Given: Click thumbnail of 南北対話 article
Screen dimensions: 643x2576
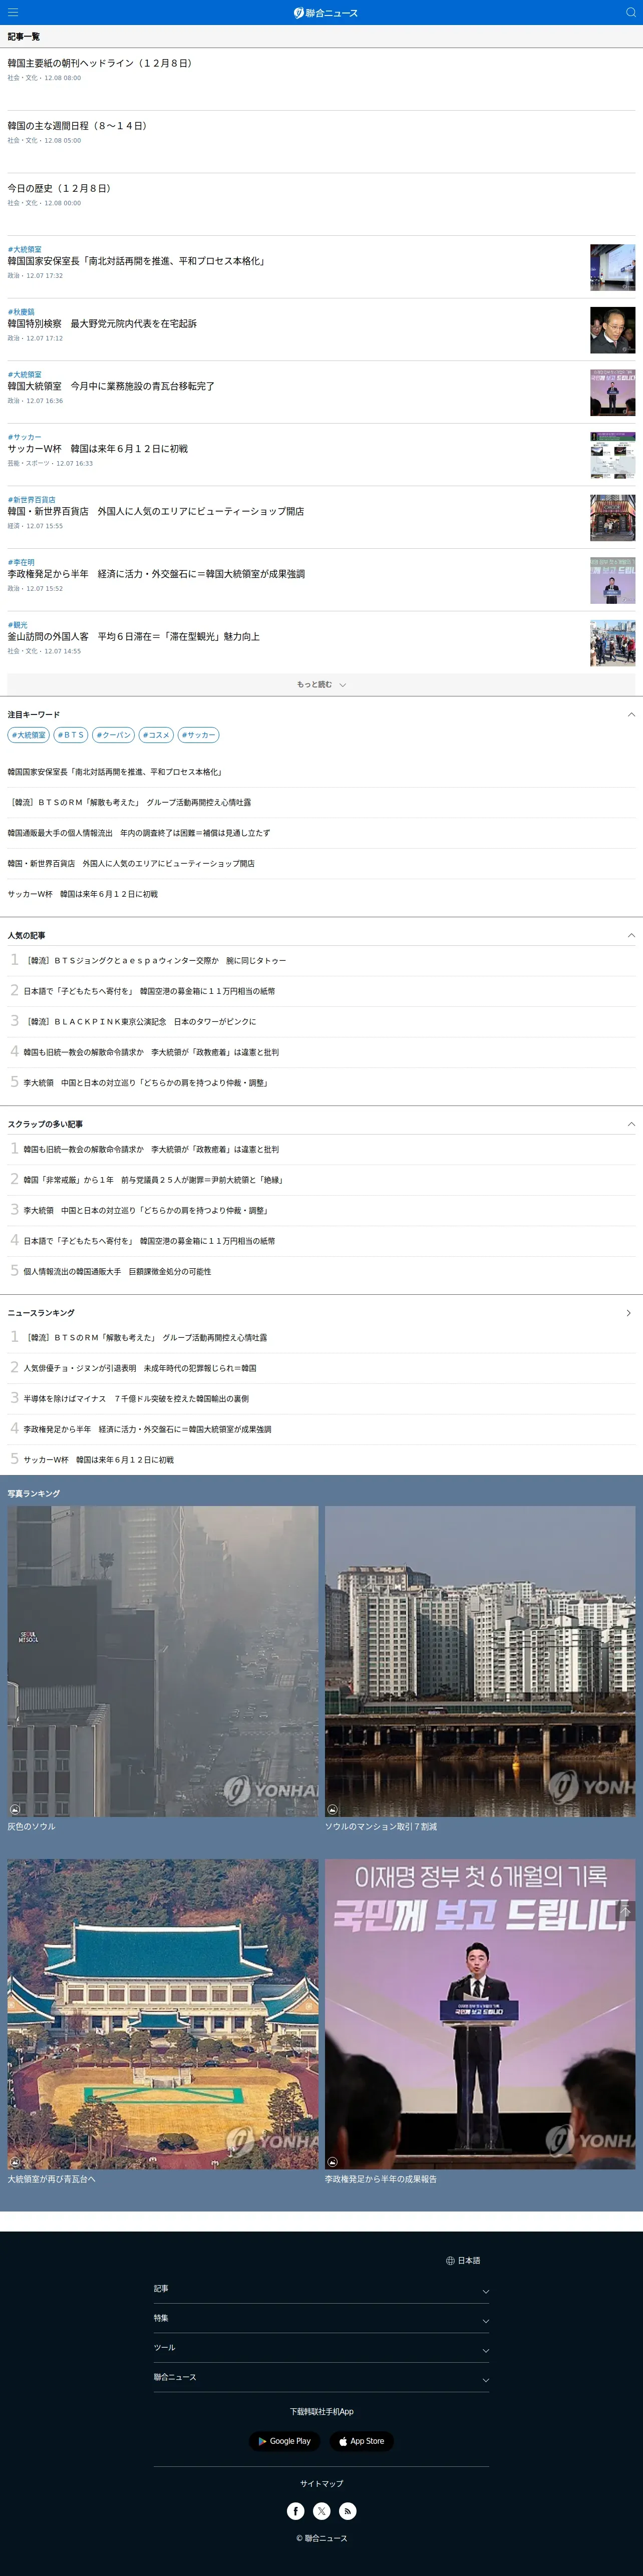Looking at the screenshot, I should point(612,267).
